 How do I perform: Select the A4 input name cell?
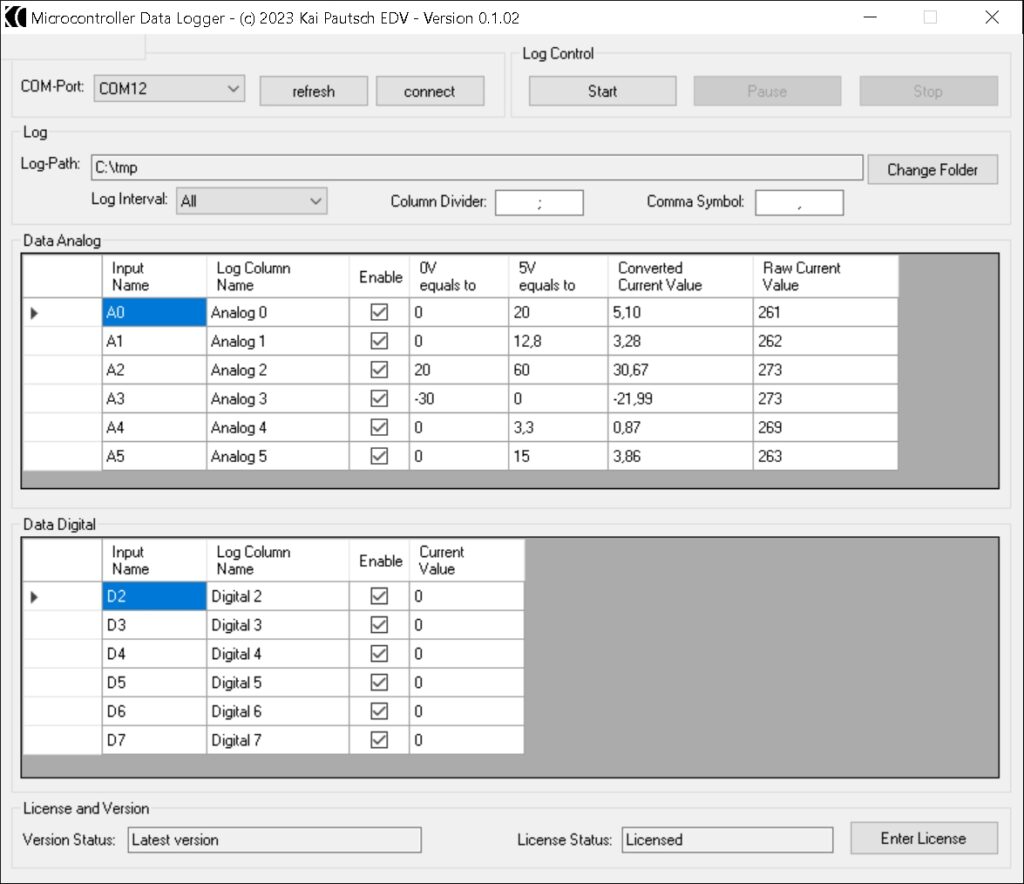(x=154, y=427)
